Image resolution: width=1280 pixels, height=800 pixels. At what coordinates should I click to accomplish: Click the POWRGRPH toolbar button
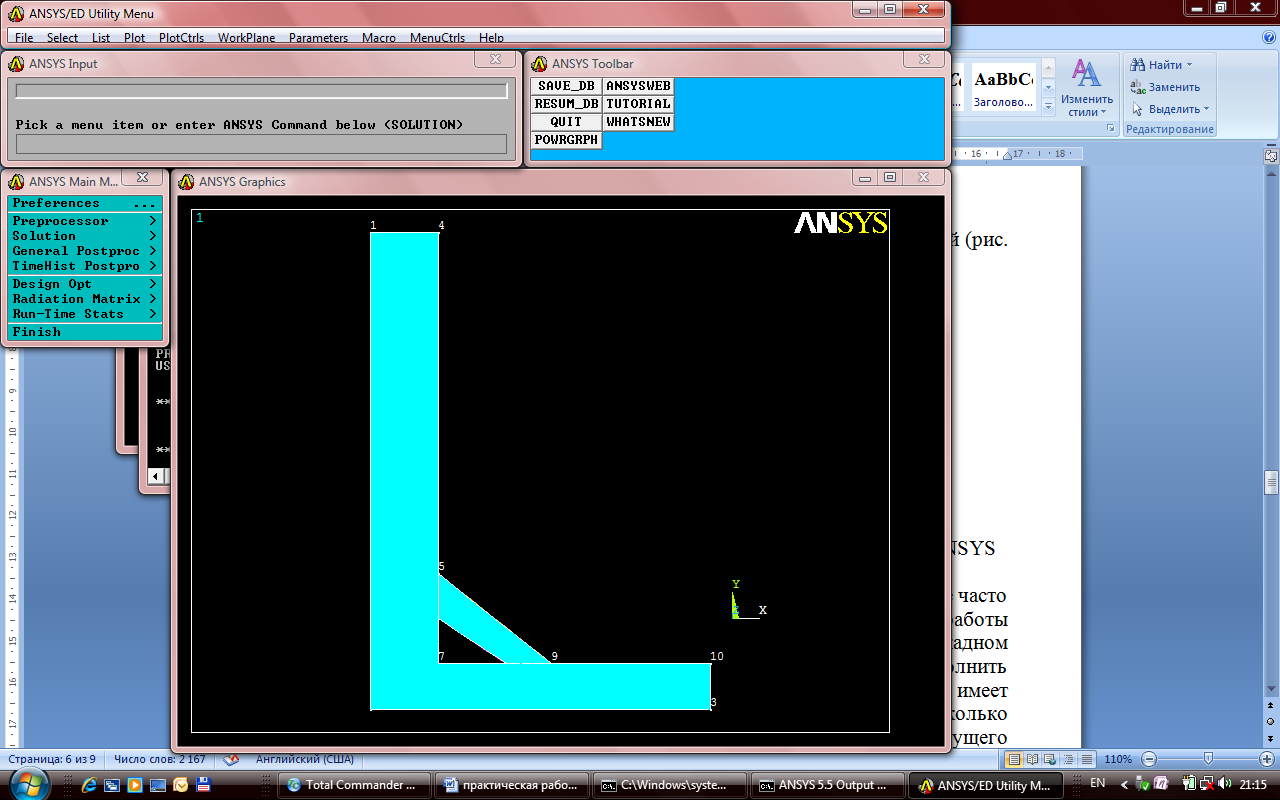[566, 140]
